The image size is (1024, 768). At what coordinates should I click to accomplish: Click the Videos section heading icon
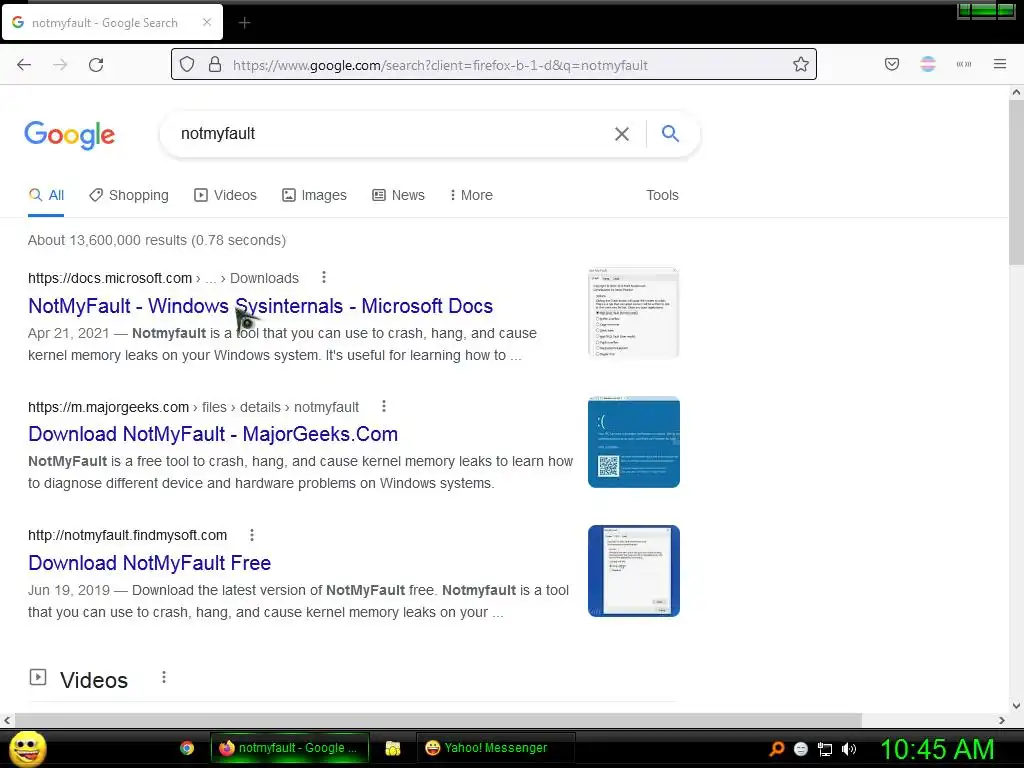(x=38, y=677)
